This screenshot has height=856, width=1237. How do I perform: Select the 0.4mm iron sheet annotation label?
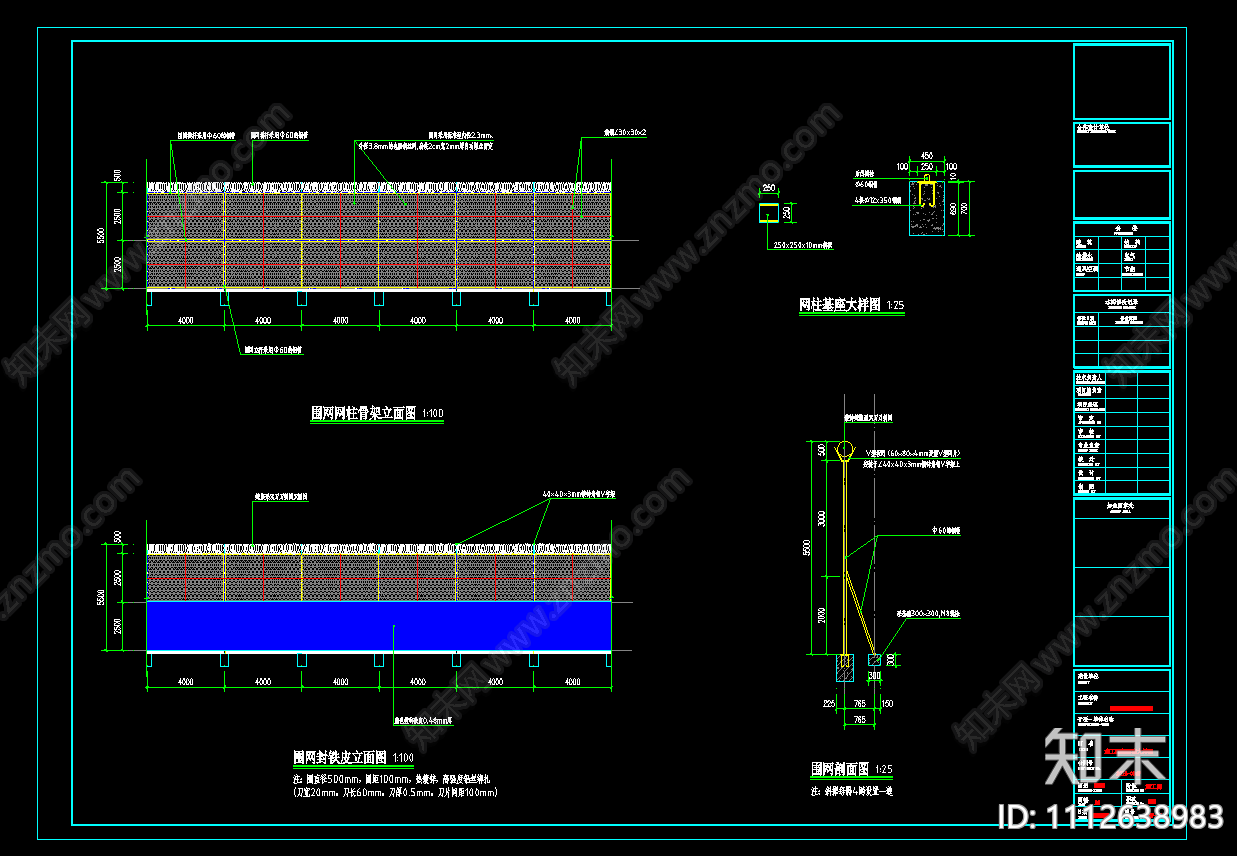(x=418, y=720)
